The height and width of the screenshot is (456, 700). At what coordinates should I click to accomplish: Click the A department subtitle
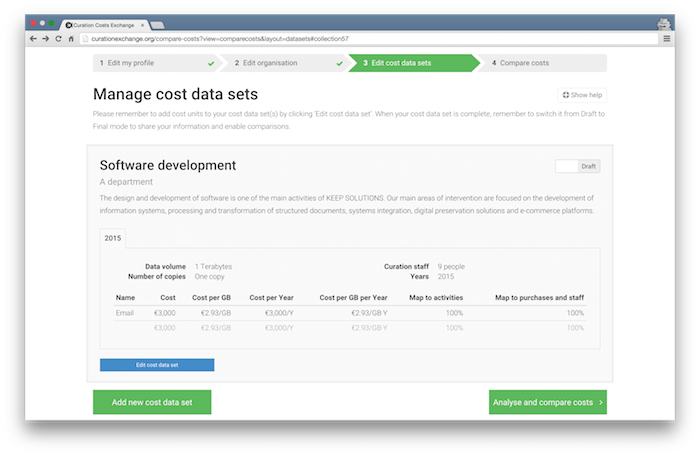(126, 182)
